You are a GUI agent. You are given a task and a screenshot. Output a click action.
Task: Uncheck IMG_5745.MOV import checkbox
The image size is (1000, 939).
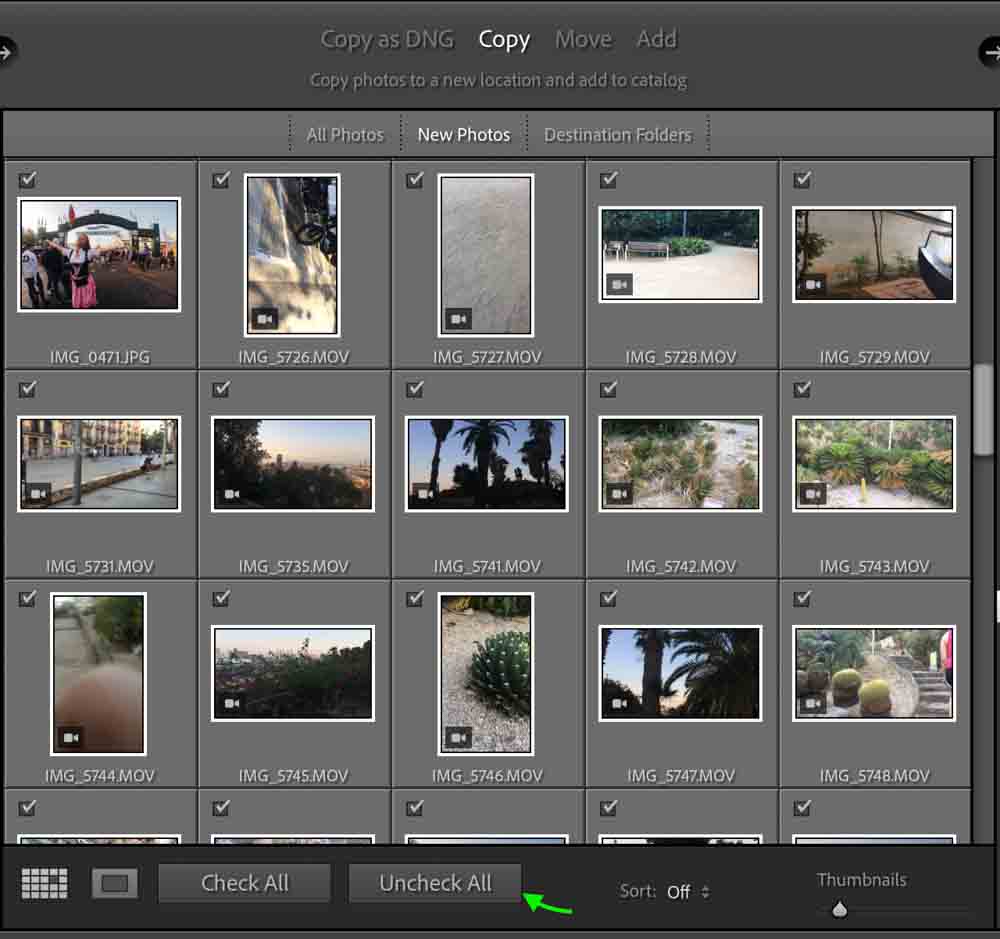(221, 598)
